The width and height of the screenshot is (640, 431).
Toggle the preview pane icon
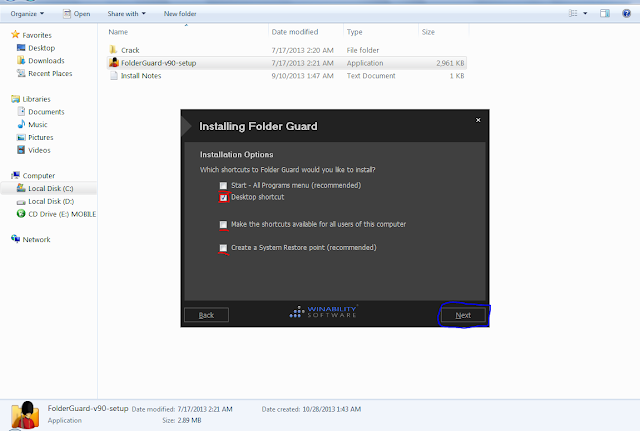pyautogui.click(x=604, y=13)
